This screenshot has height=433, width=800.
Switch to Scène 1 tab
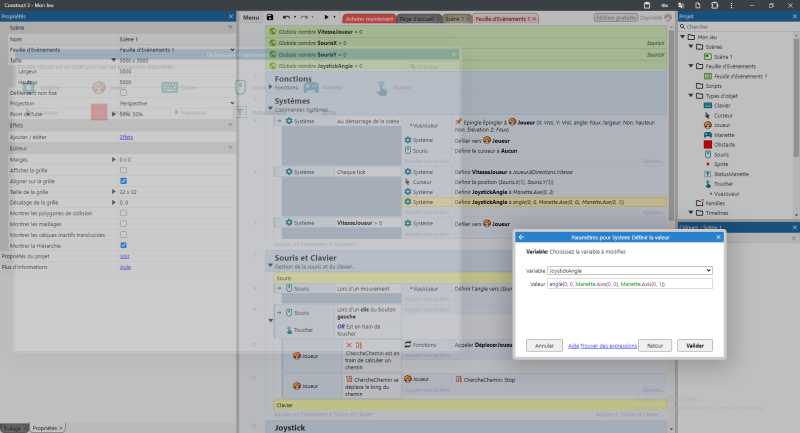(x=454, y=19)
